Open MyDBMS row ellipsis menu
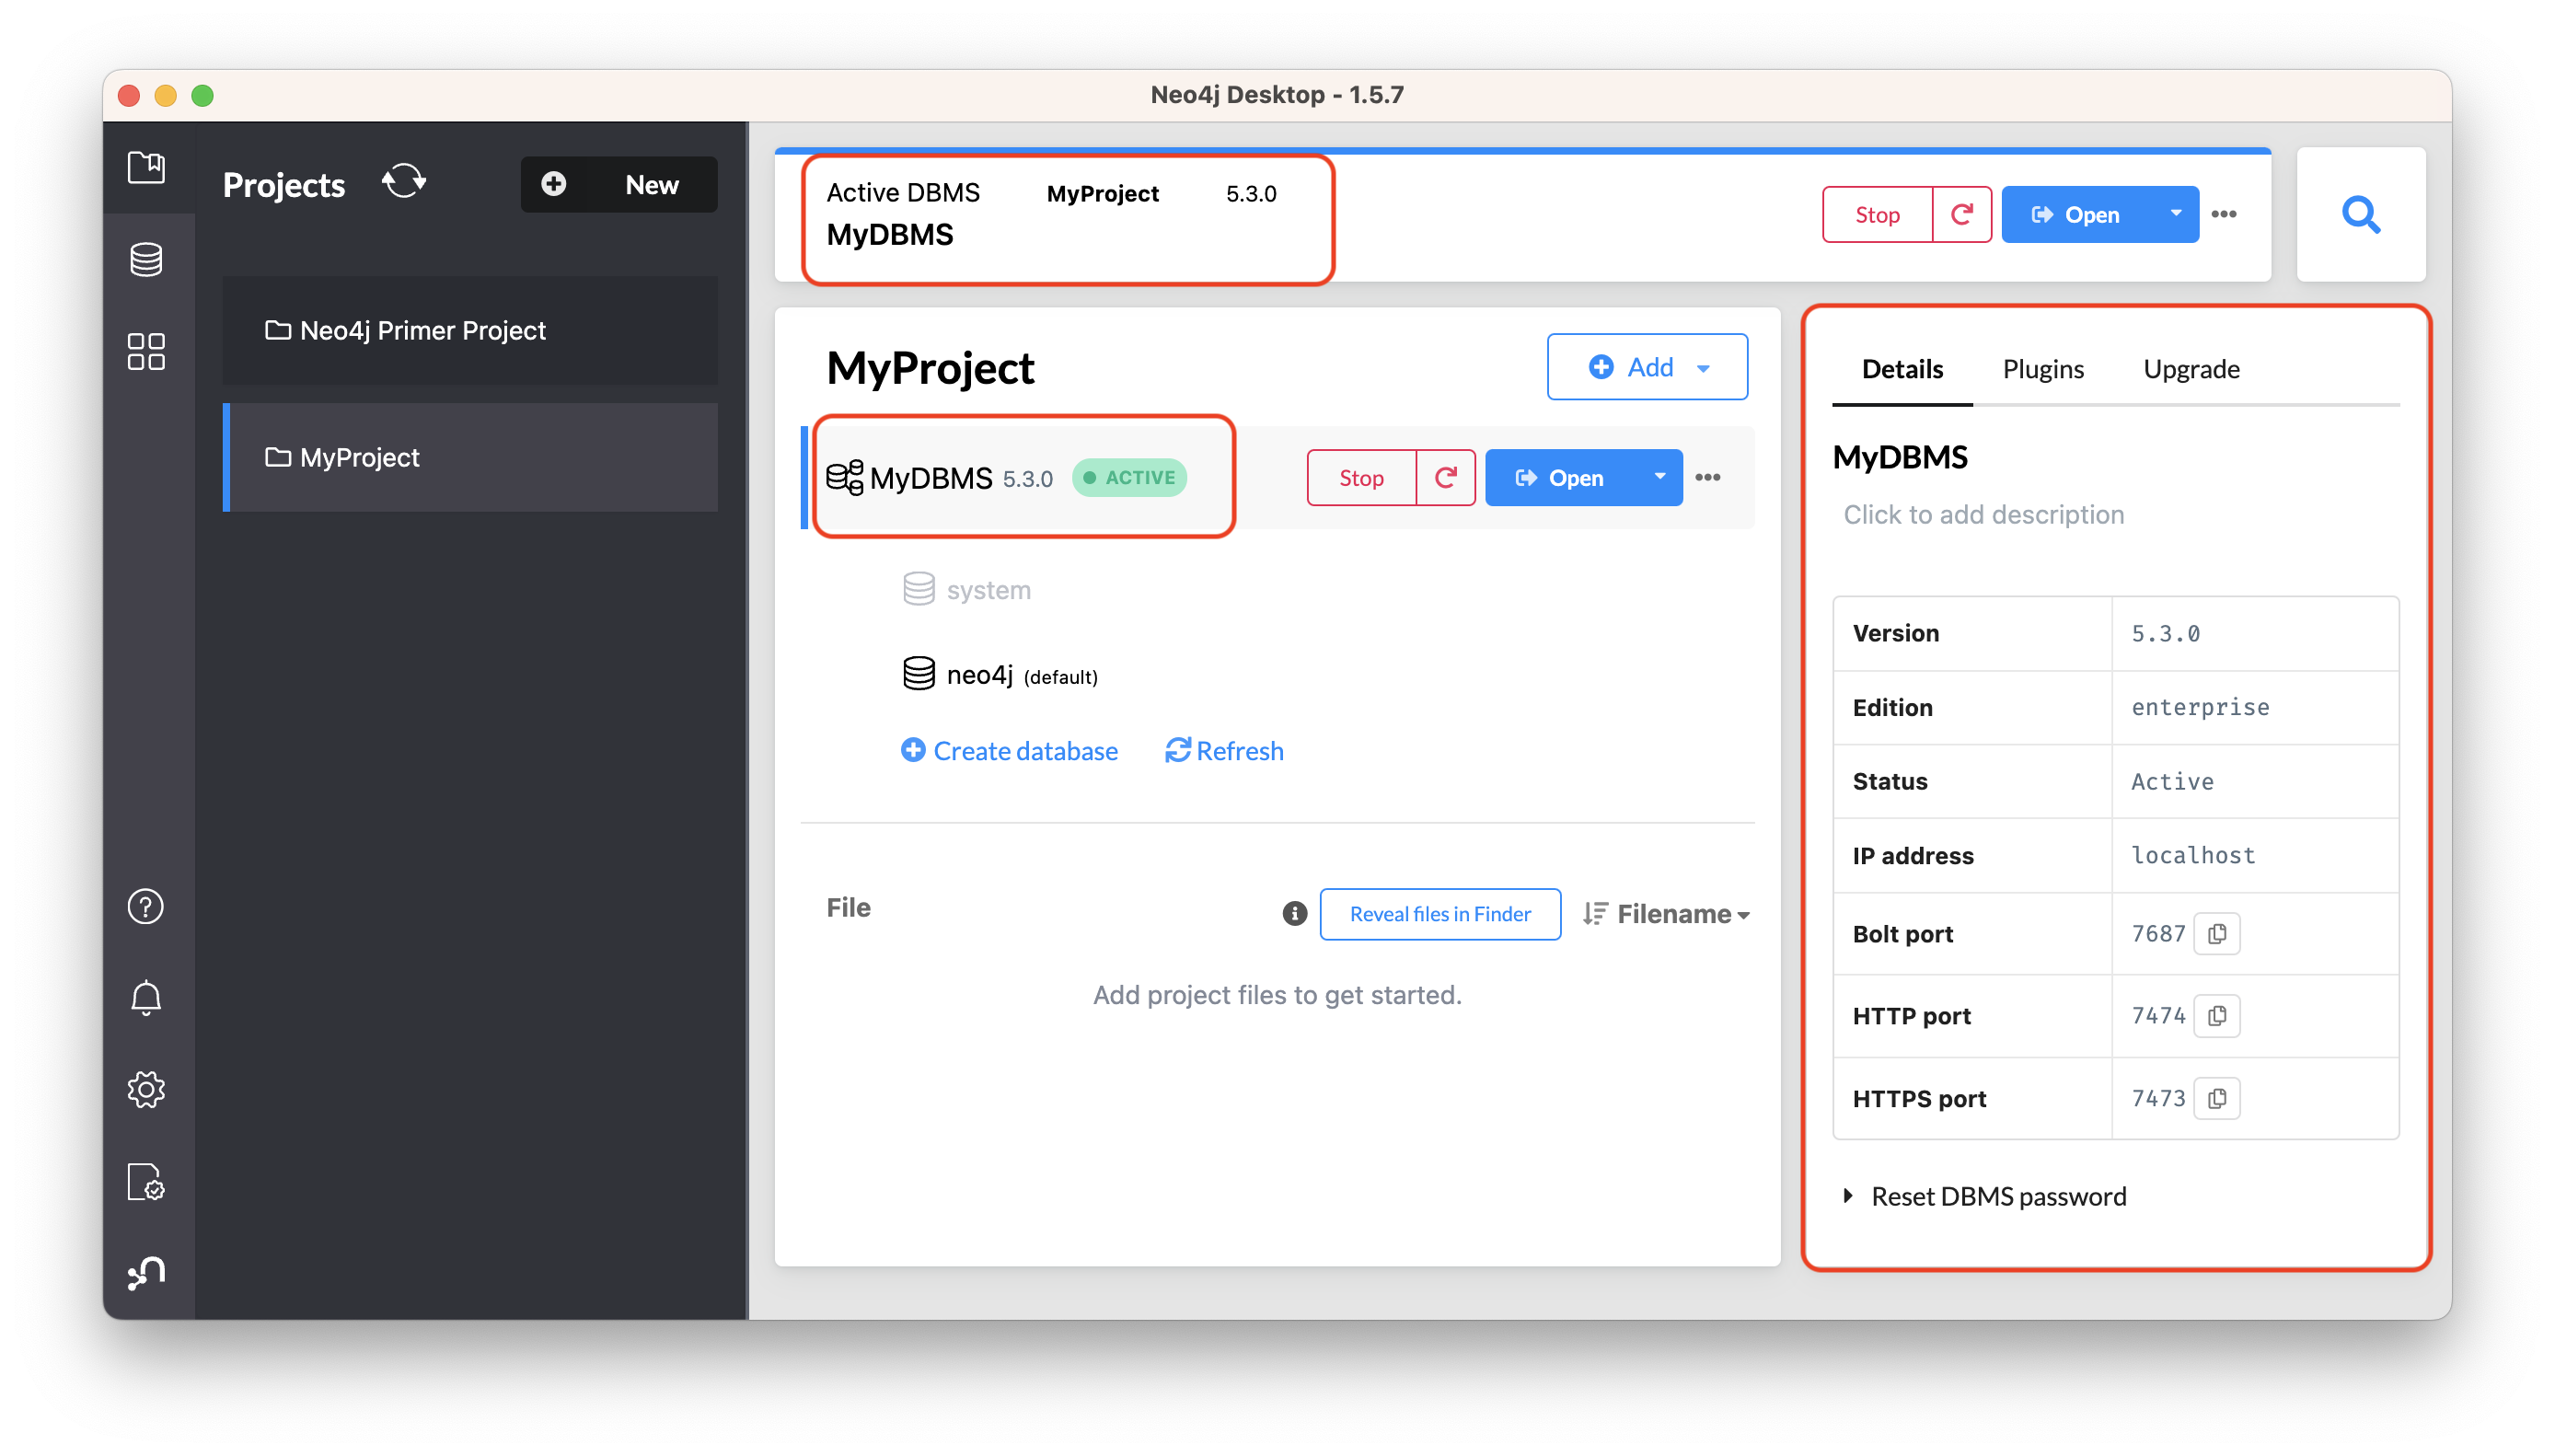 point(1707,477)
